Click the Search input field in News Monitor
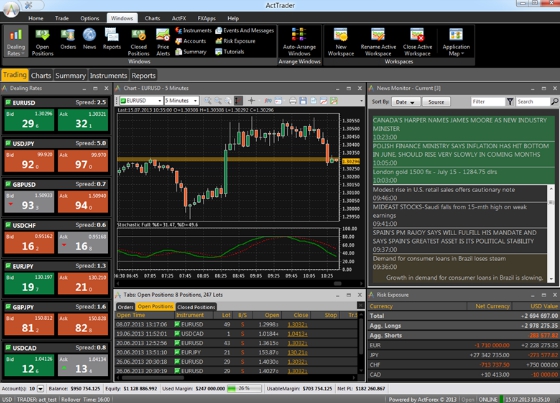Viewport: 560px width, 403px height. [532, 102]
